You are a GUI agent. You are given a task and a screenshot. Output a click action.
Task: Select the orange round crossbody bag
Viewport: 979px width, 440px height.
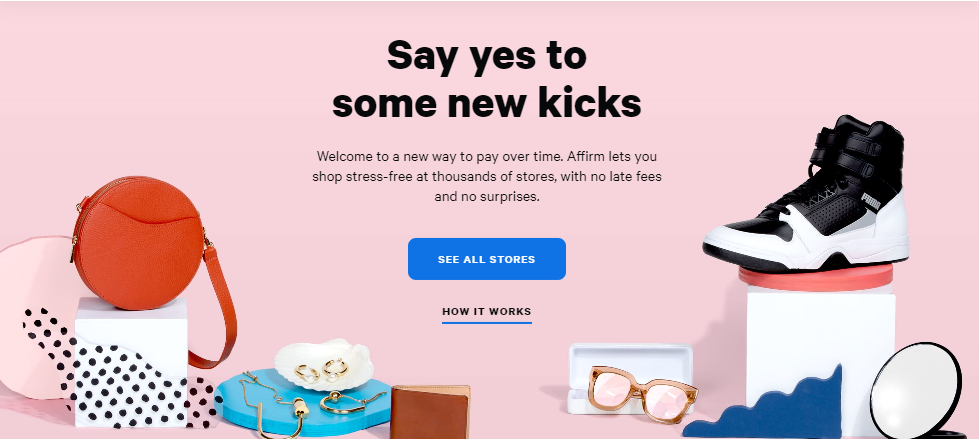[x=139, y=243]
